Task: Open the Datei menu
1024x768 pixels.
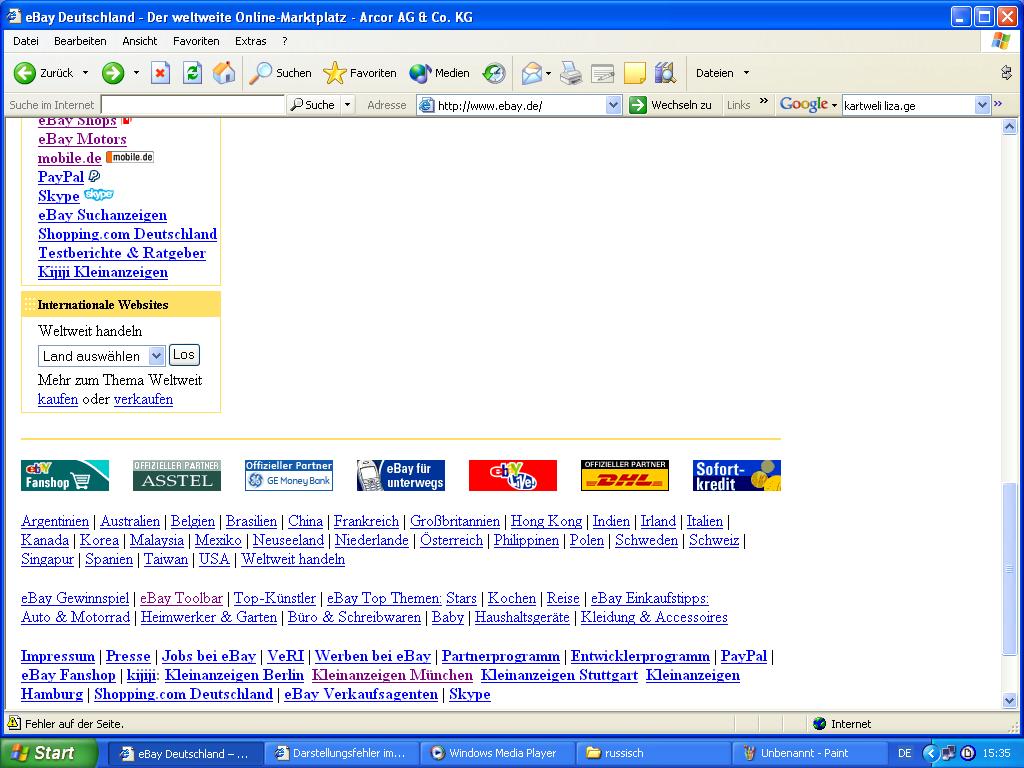Action: pyautogui.click(x=25, y=41)
